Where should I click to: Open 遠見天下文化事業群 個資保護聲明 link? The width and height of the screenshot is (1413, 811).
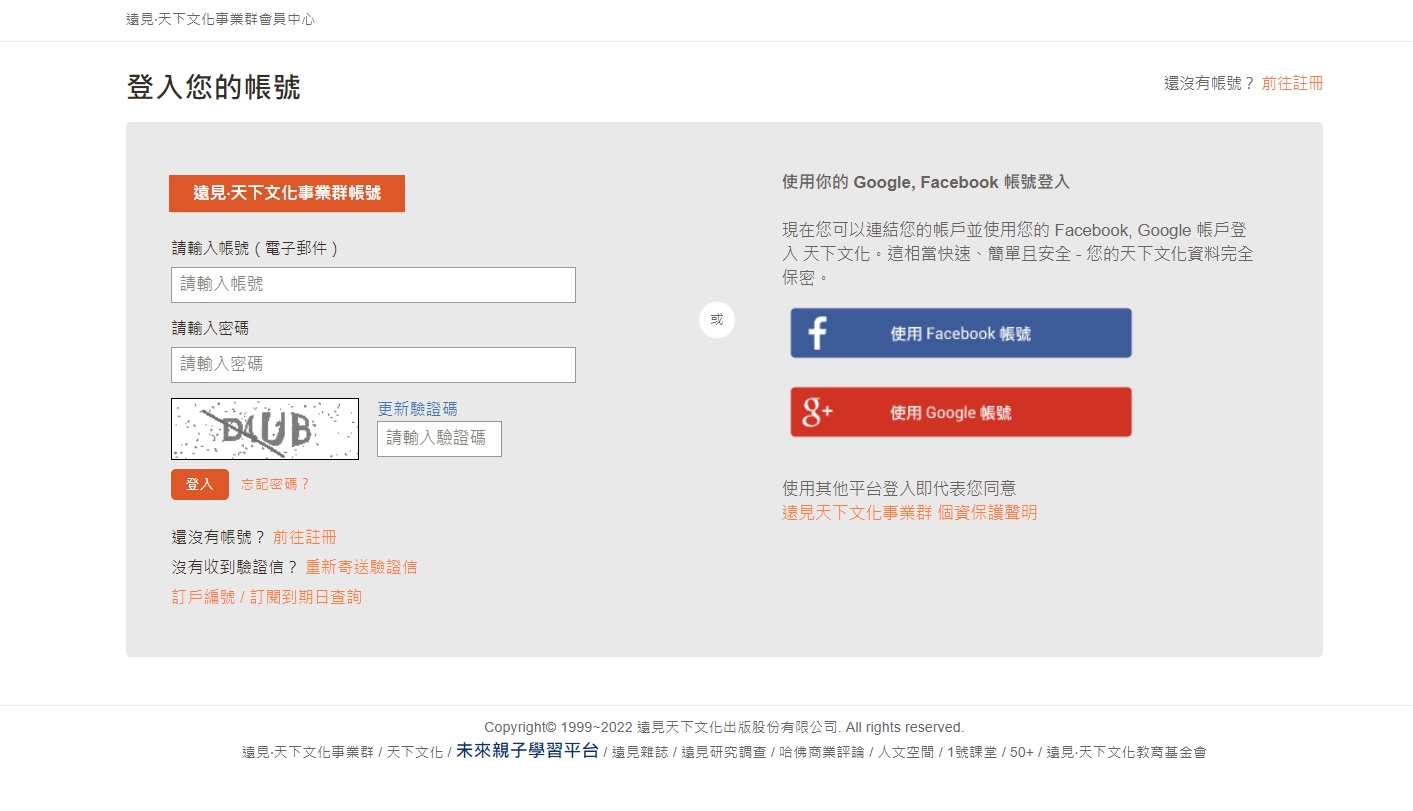click(x=910, y=512)
